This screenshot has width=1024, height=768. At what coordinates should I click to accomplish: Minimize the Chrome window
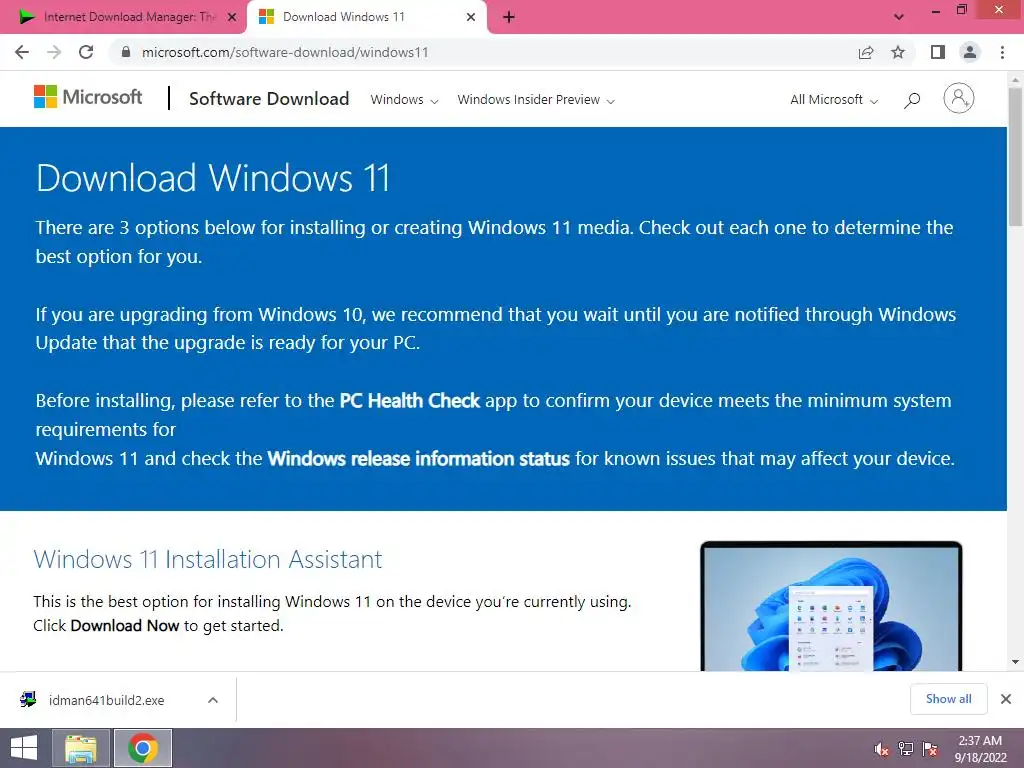936,10
